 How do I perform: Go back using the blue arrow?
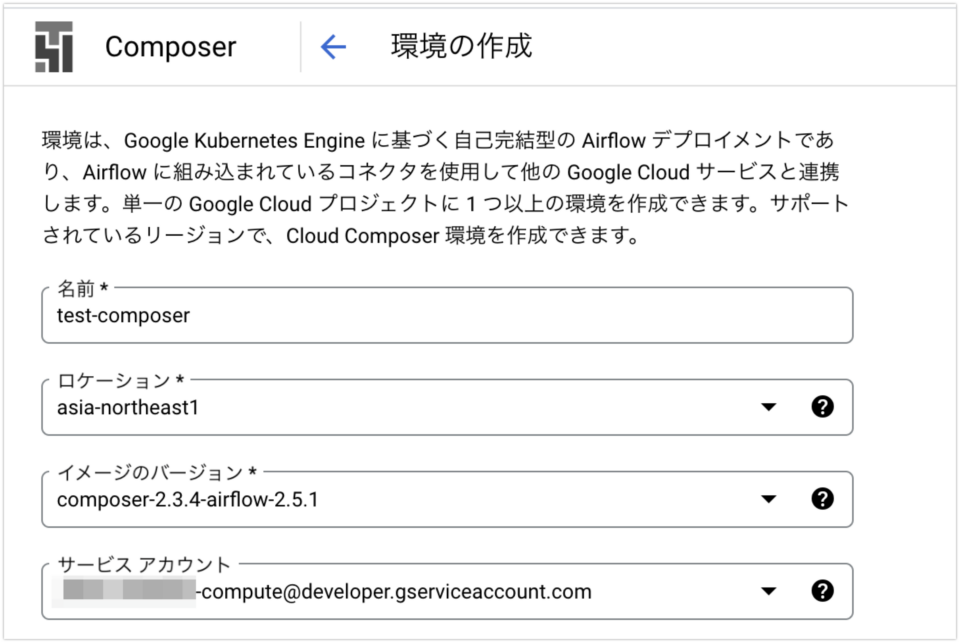pos(332,47)
